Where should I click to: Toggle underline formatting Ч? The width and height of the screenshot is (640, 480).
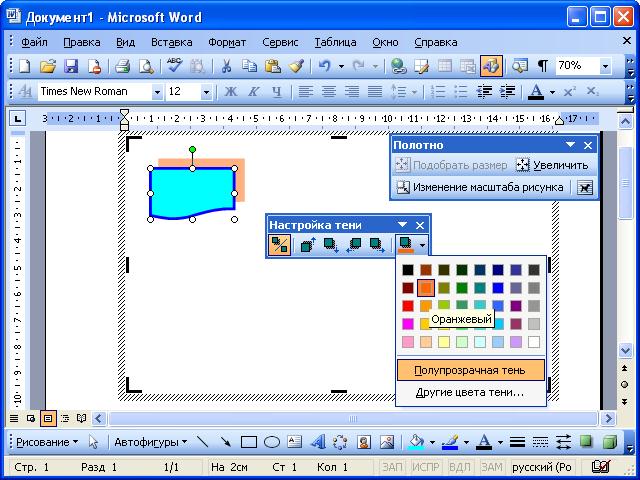click(x=277, y=91)
